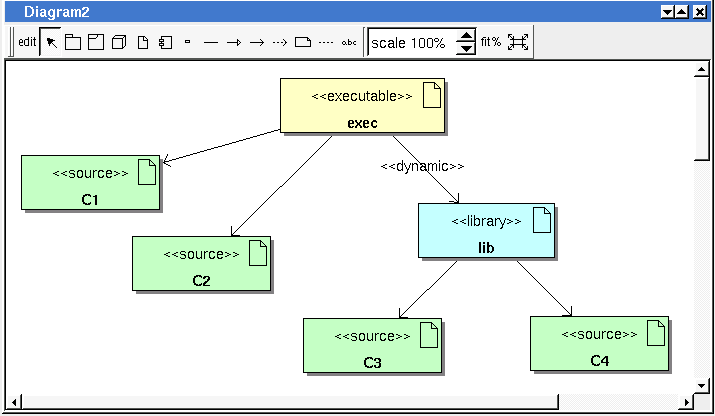This screenshot has width=715, height=416.
Task: Click the horizontal scrollbar right arrow
Action: (x=686, y=402)
